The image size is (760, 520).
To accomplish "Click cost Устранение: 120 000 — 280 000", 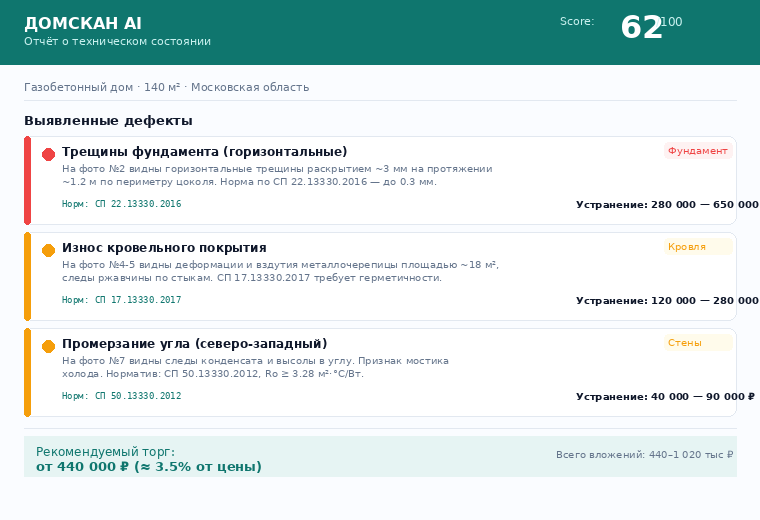I will [667, 300].
